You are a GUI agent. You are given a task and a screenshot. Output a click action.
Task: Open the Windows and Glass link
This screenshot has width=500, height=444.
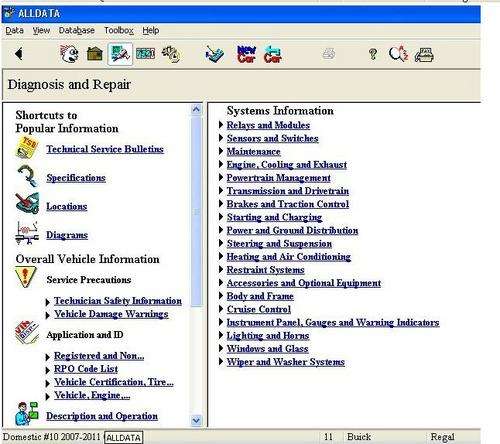tap(267, 349)
